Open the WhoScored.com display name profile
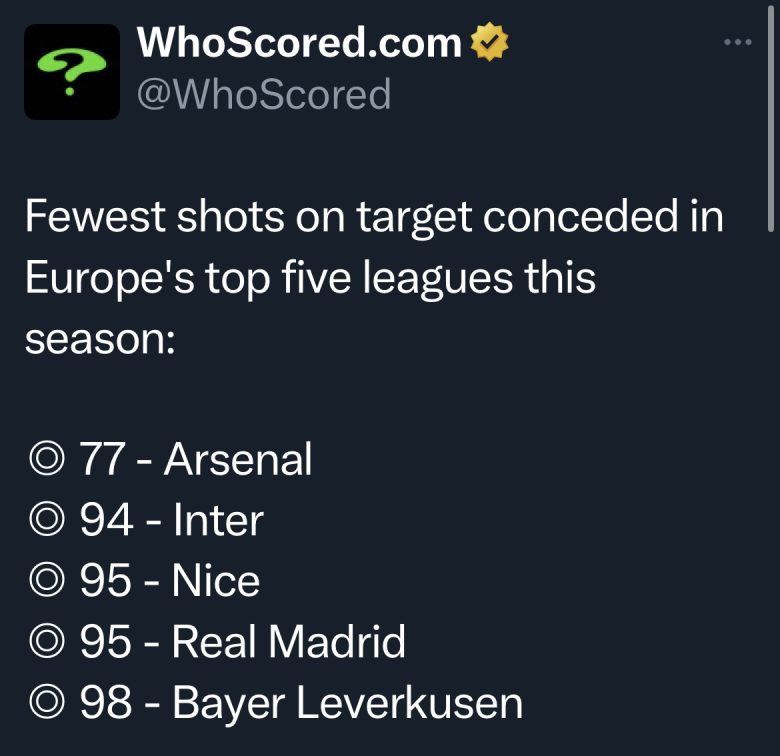 299,42
